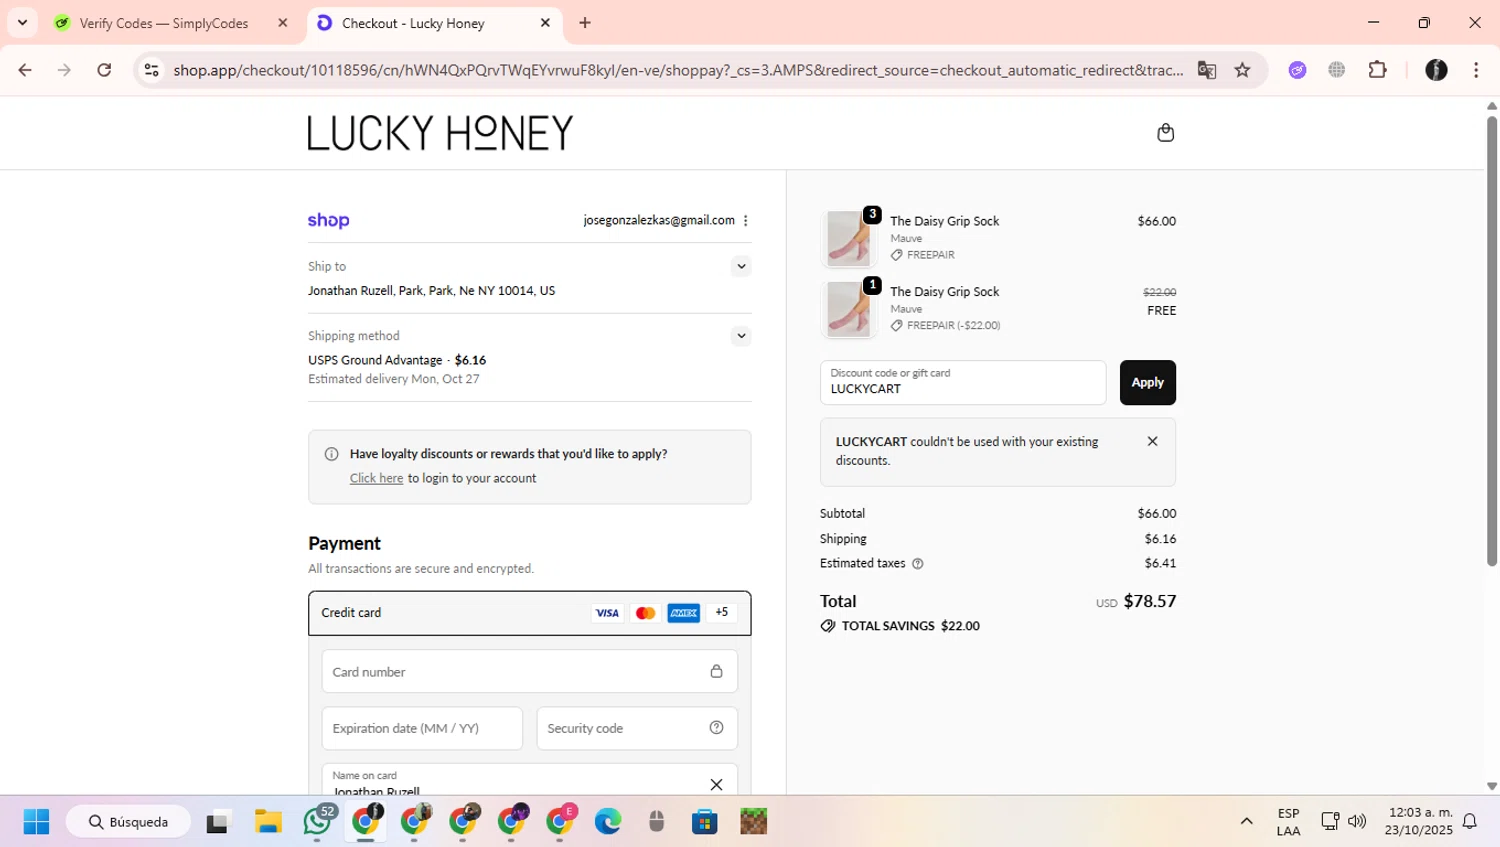This screenshot has width=1500, height=847.
Task: Open Microsoft Edge from the taskbar
Action: (608, 822)
